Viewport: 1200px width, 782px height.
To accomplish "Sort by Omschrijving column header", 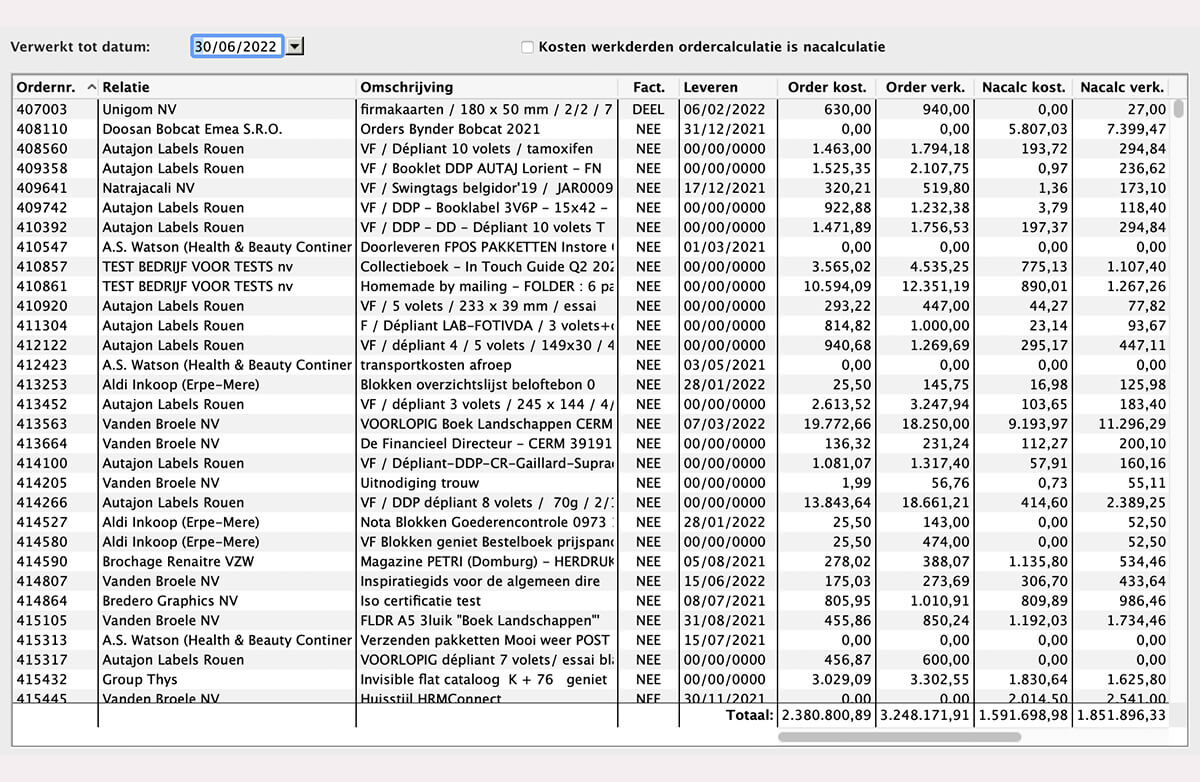I will pos(487,87).
